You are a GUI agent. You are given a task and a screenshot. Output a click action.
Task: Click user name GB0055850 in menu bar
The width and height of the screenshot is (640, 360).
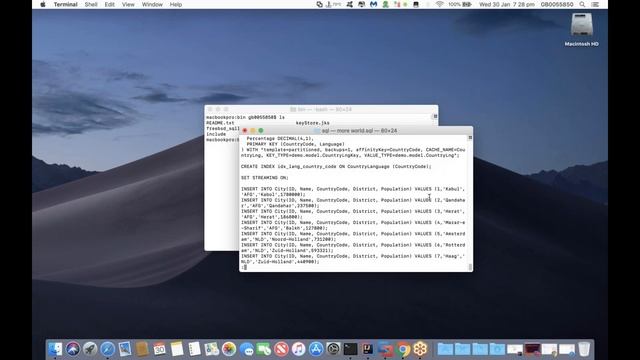[557, 4]
